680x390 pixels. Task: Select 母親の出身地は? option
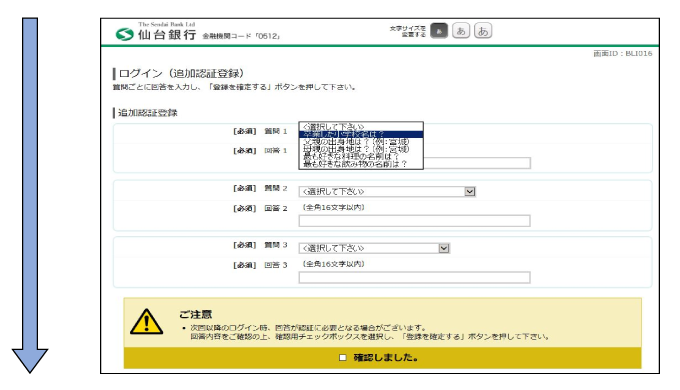click(361, 149)
